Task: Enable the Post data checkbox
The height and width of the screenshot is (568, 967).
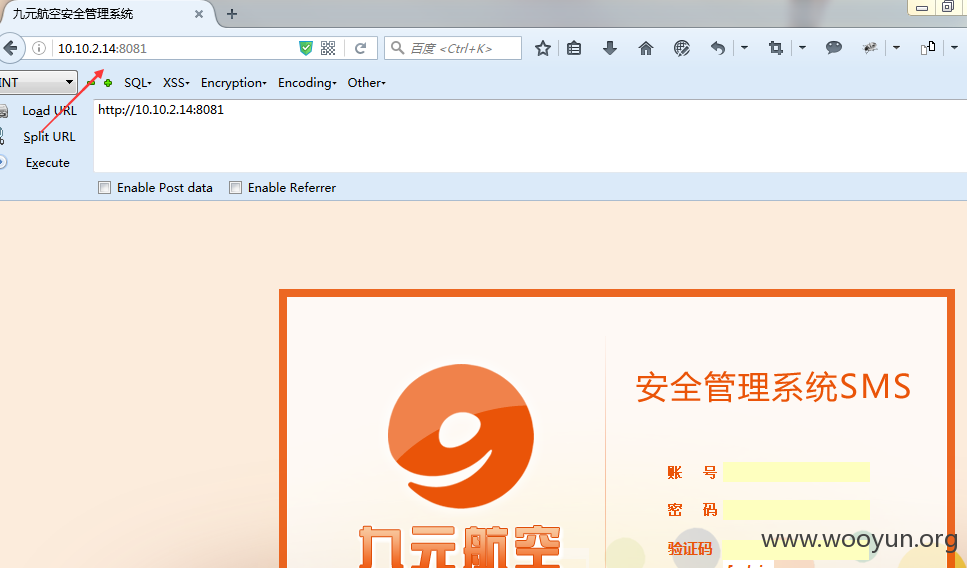Action: click(x=105, y=187)
